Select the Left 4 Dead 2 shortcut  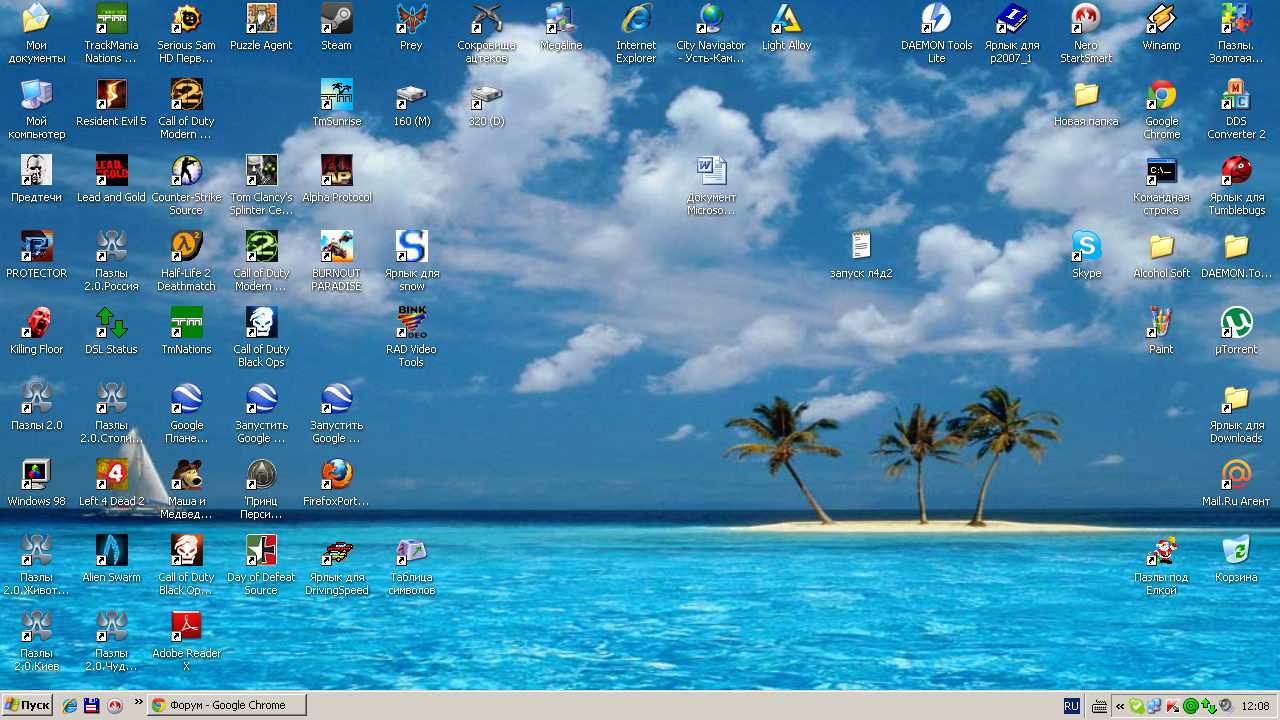[x=111, y=483]
